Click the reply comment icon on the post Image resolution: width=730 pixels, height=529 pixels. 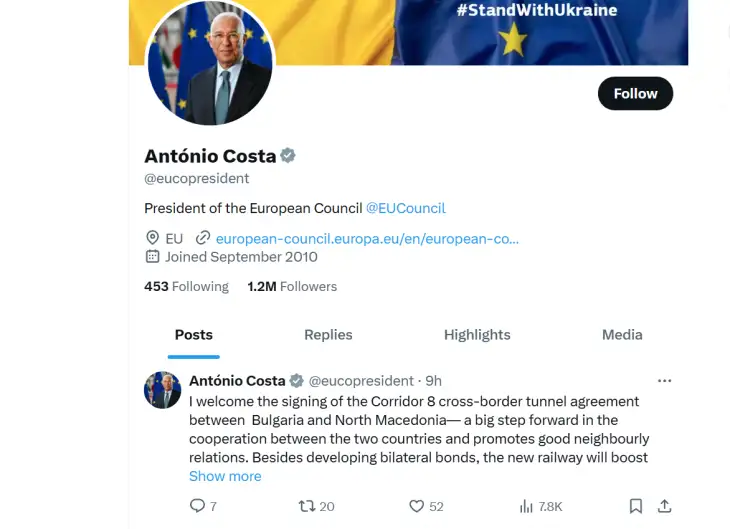coord(197,506)
